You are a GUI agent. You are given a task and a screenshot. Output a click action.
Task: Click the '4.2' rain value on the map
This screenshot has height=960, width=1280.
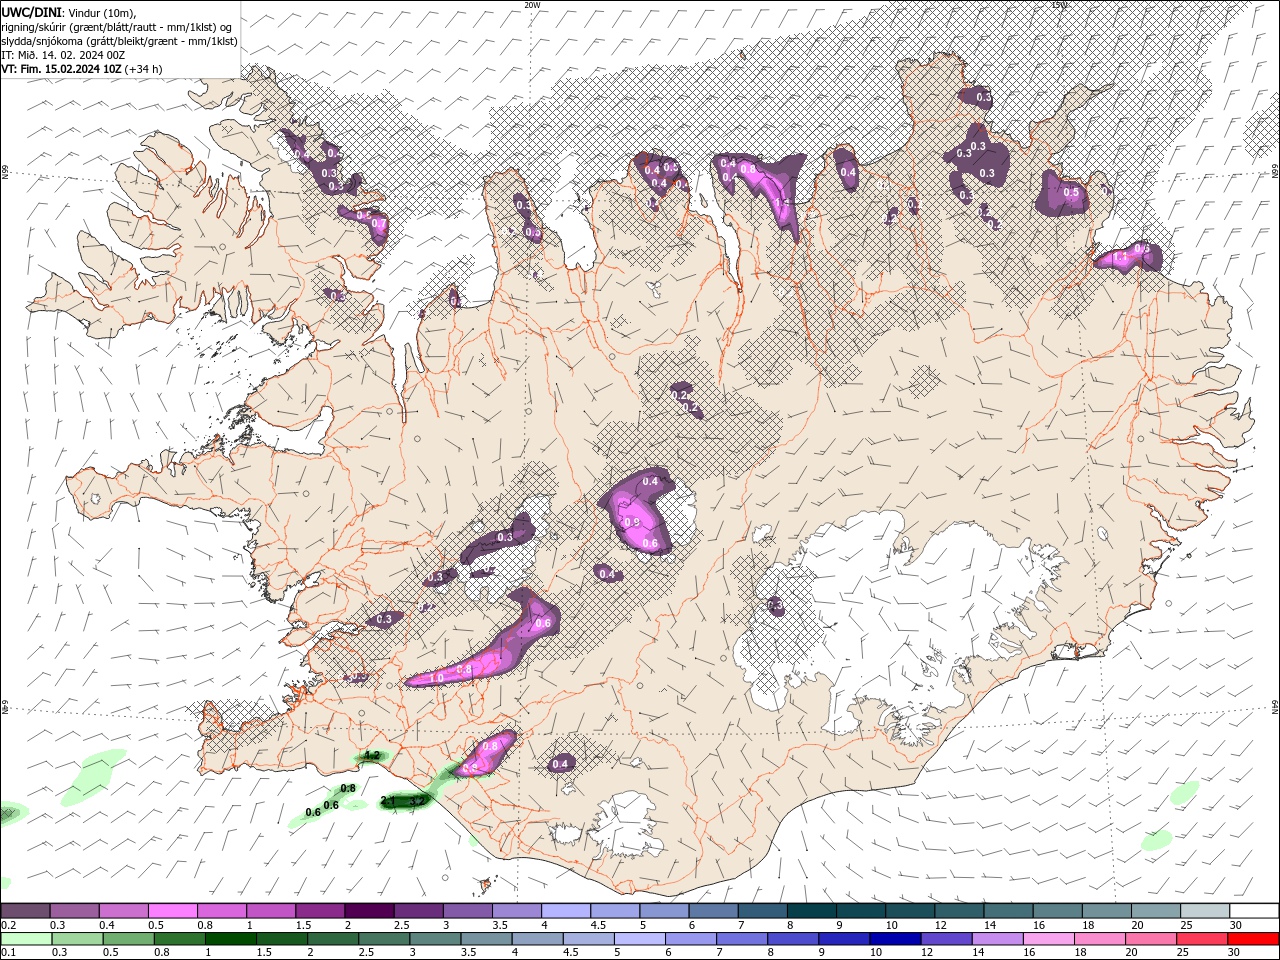[x=372, y=756]
